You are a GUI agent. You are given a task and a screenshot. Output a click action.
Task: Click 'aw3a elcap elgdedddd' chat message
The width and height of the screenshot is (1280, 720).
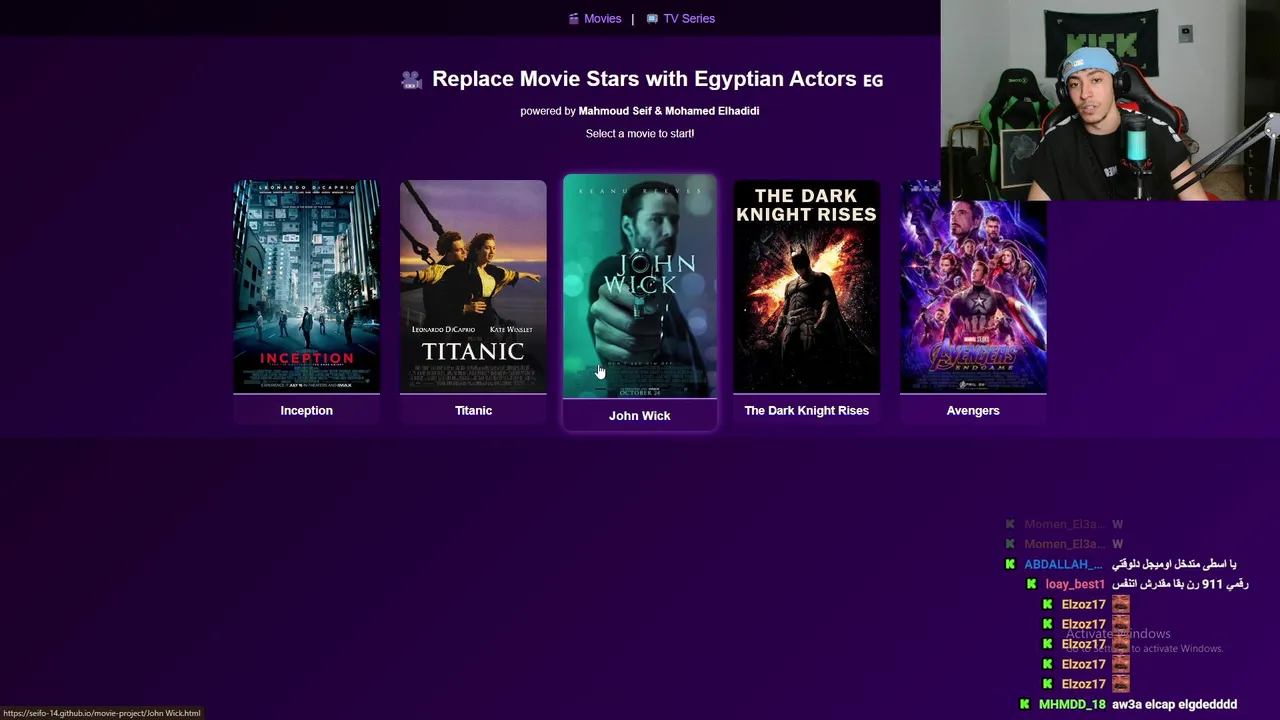1174,704
